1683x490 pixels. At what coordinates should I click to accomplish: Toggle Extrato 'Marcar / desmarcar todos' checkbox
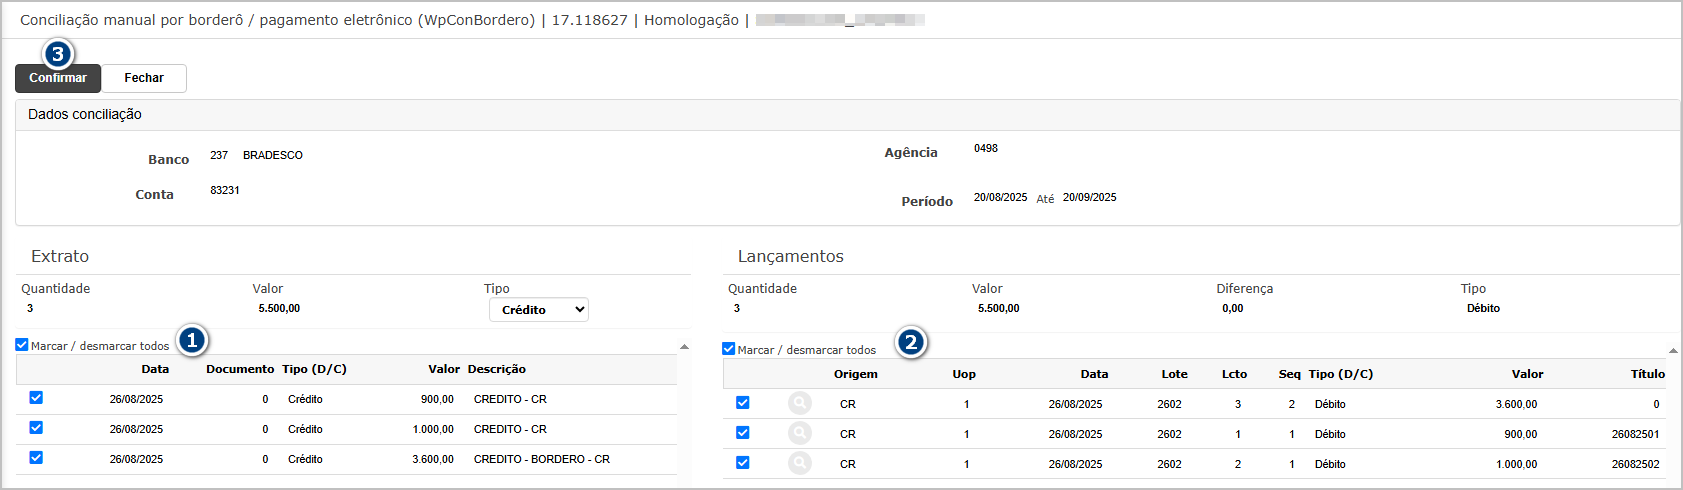(22, 345)
